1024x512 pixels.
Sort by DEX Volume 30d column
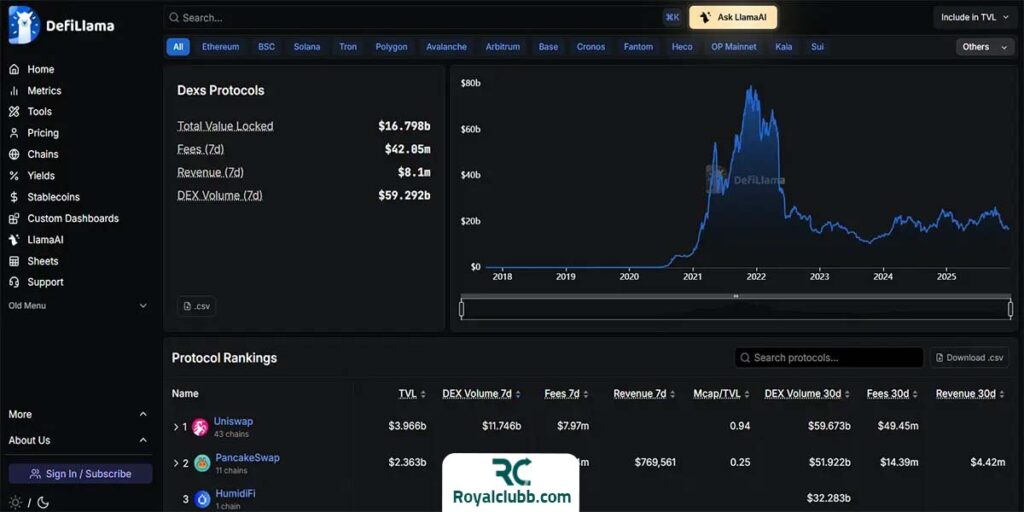click(x=808, y=394)
